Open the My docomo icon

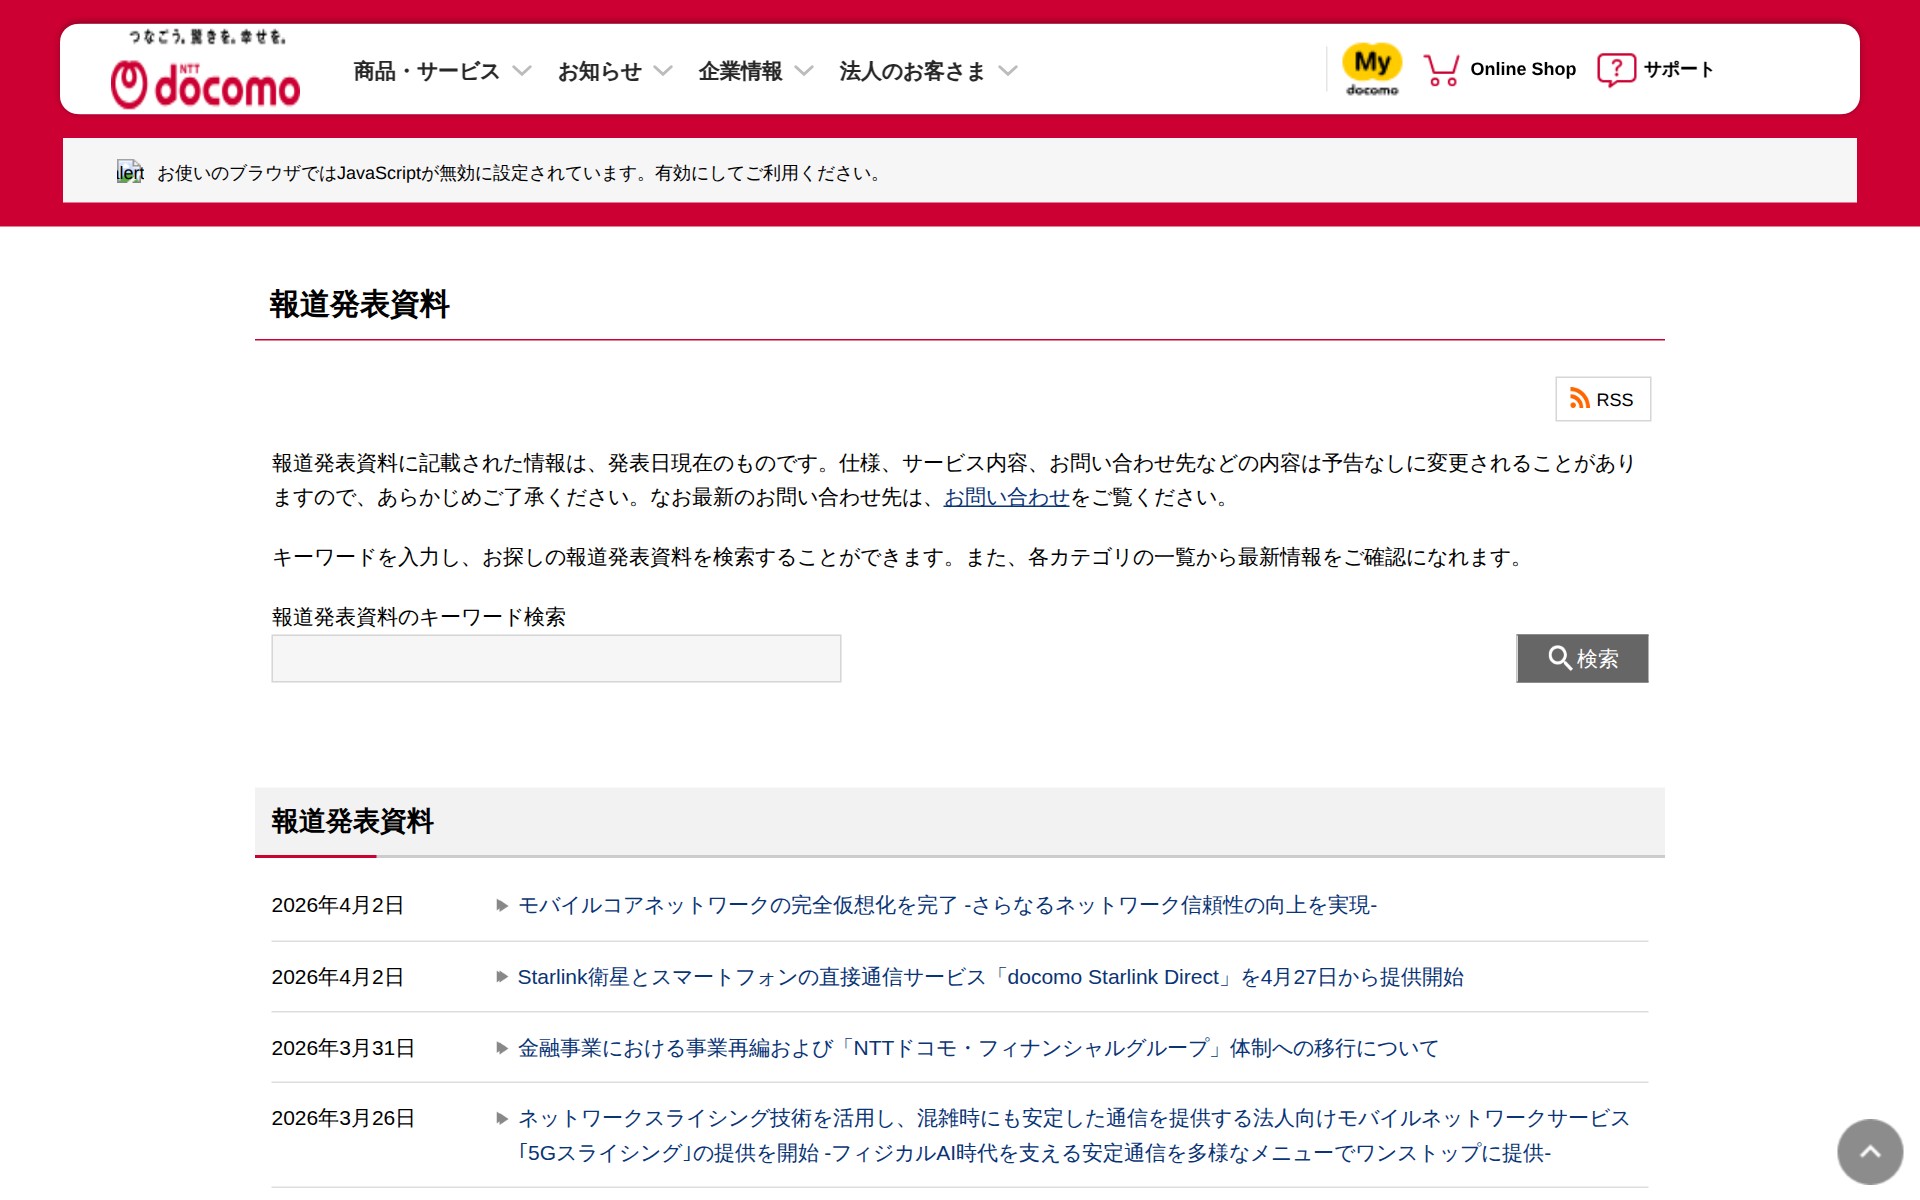(x=1371, y=68)
